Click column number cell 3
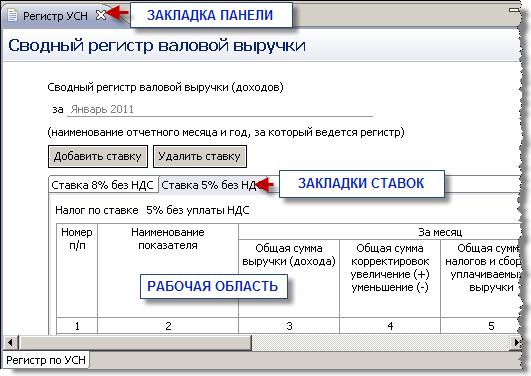This screenshot has width=531, height=376. coord(289,326)
